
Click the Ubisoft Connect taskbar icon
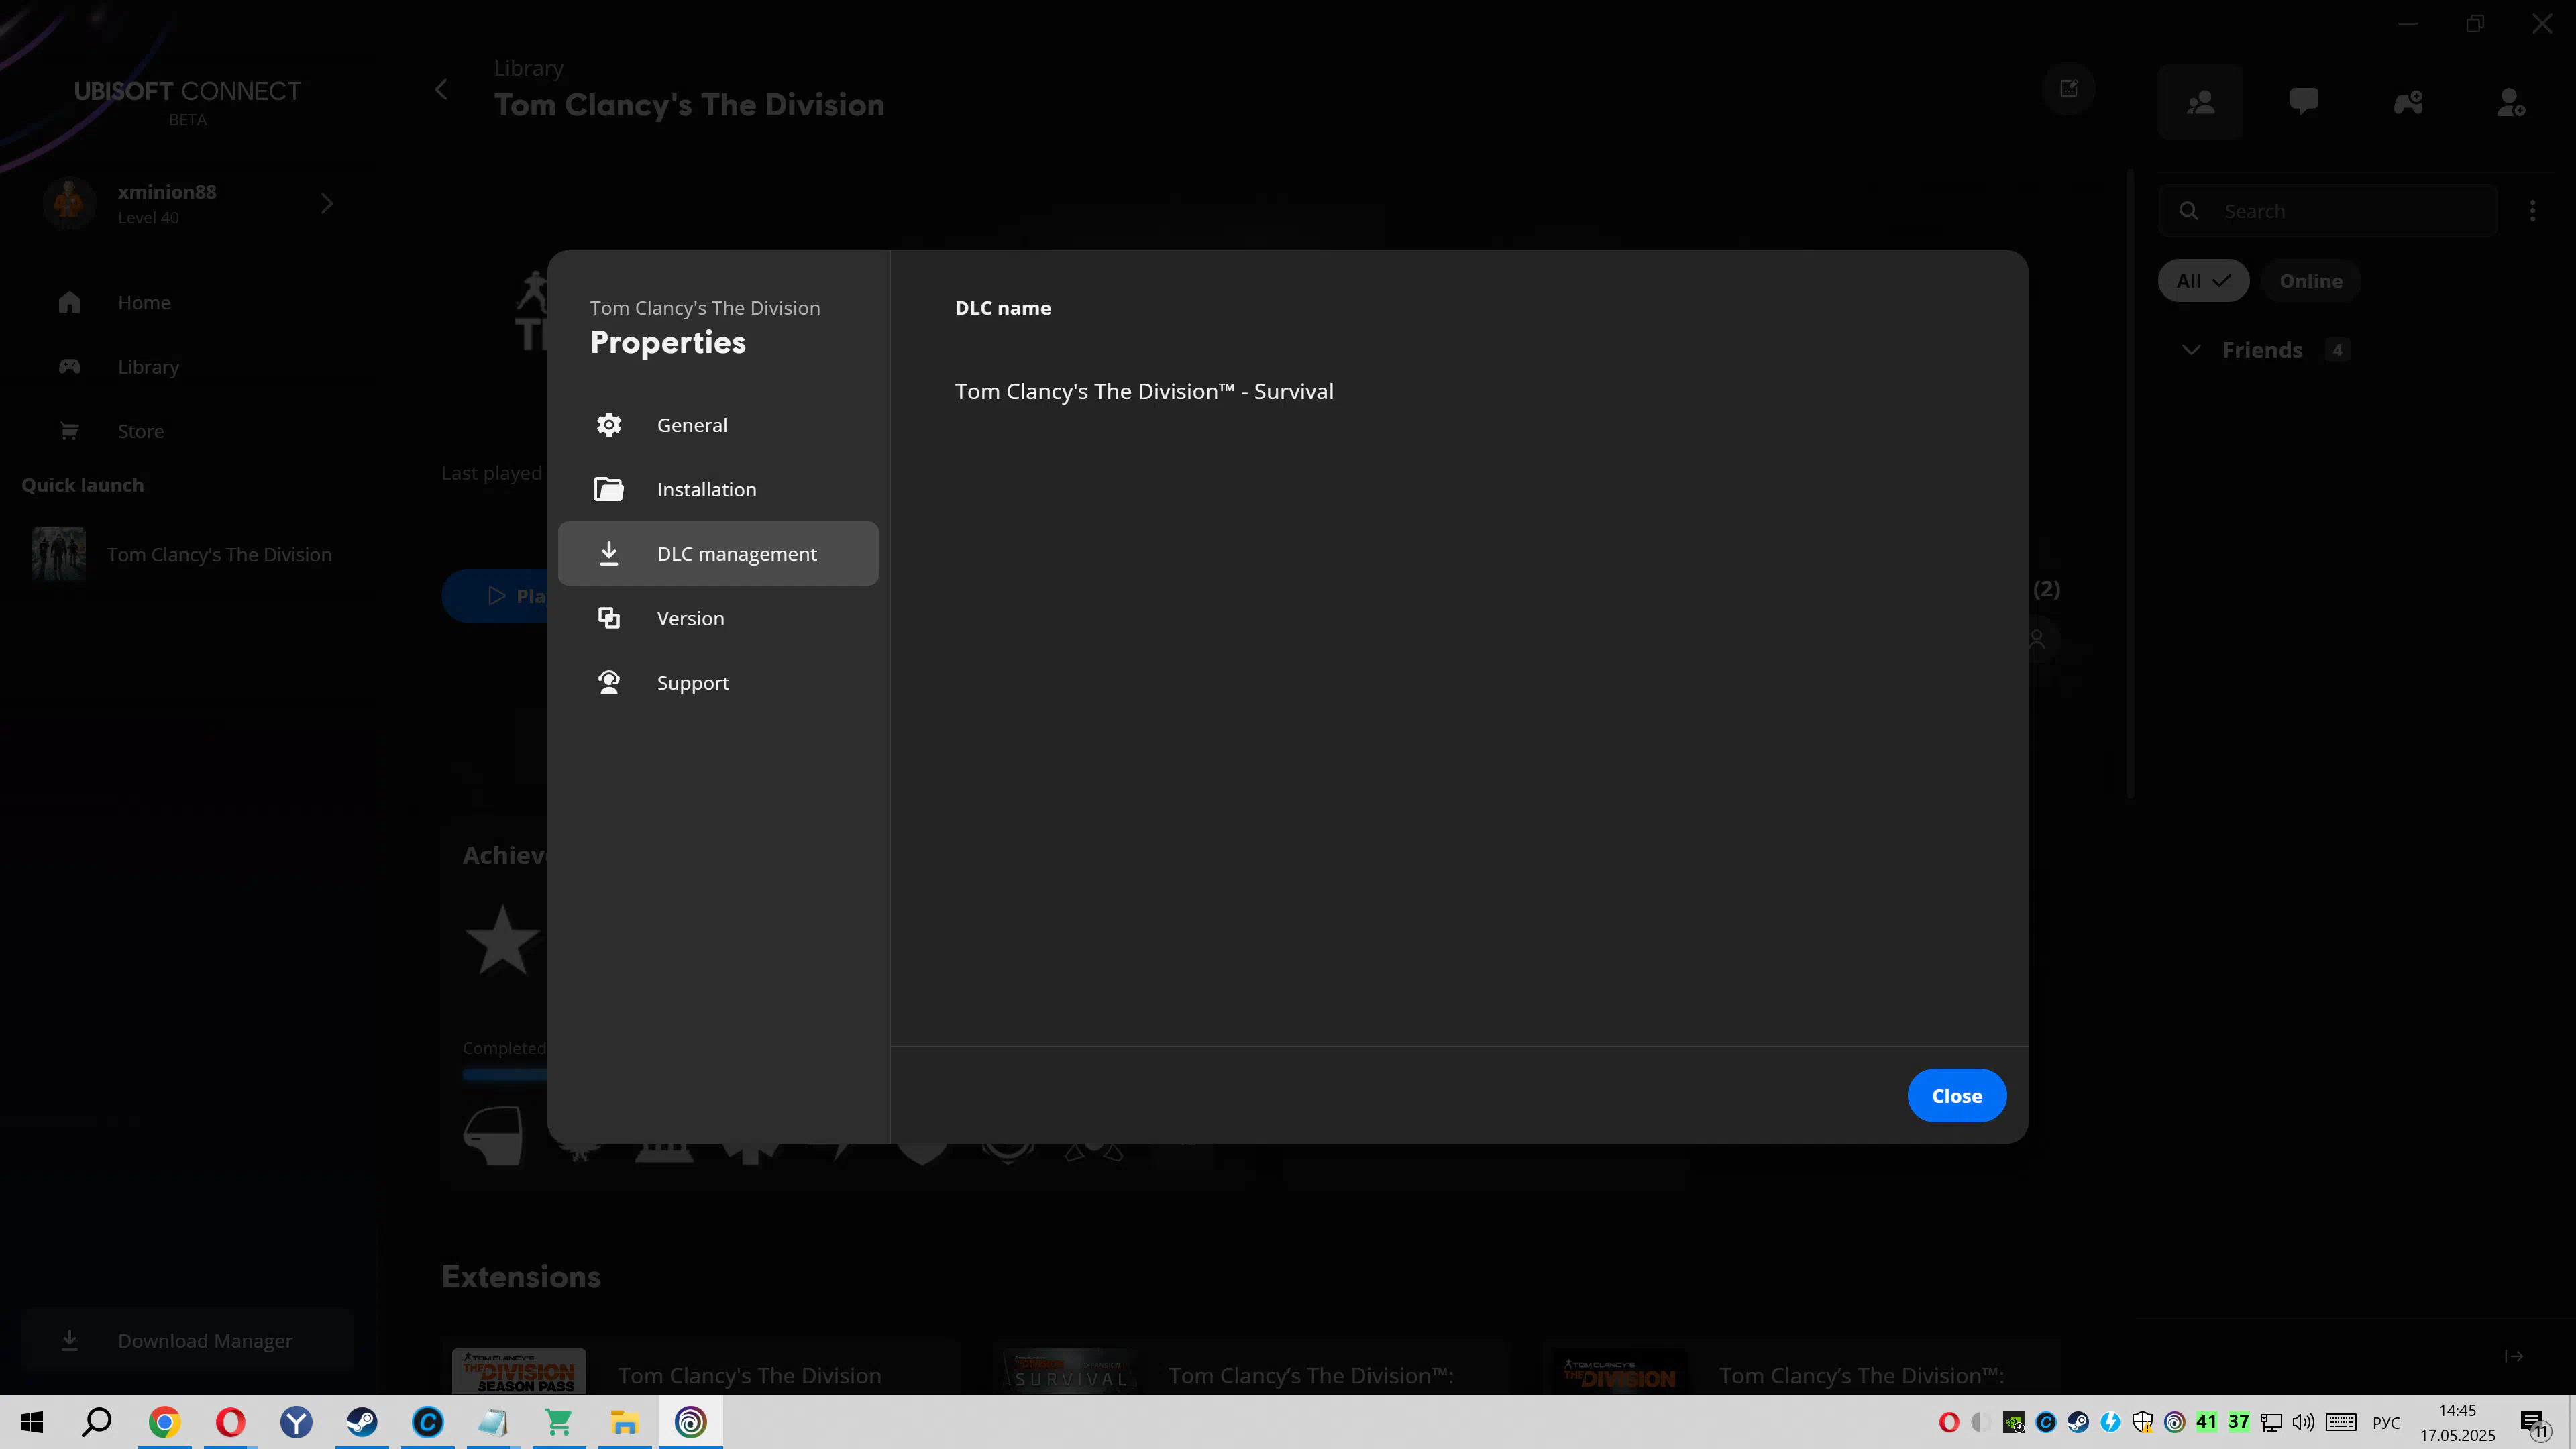pyautogui.click(x=691, y=1422)
